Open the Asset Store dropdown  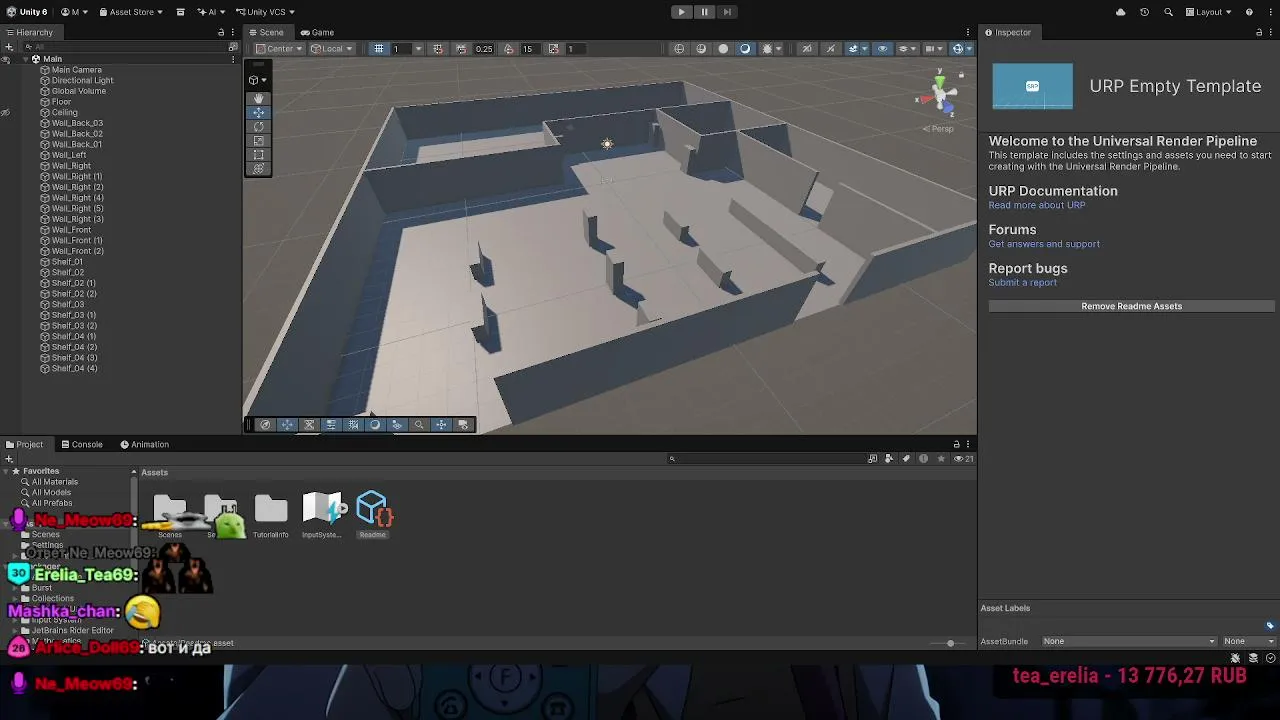point(131,12)
